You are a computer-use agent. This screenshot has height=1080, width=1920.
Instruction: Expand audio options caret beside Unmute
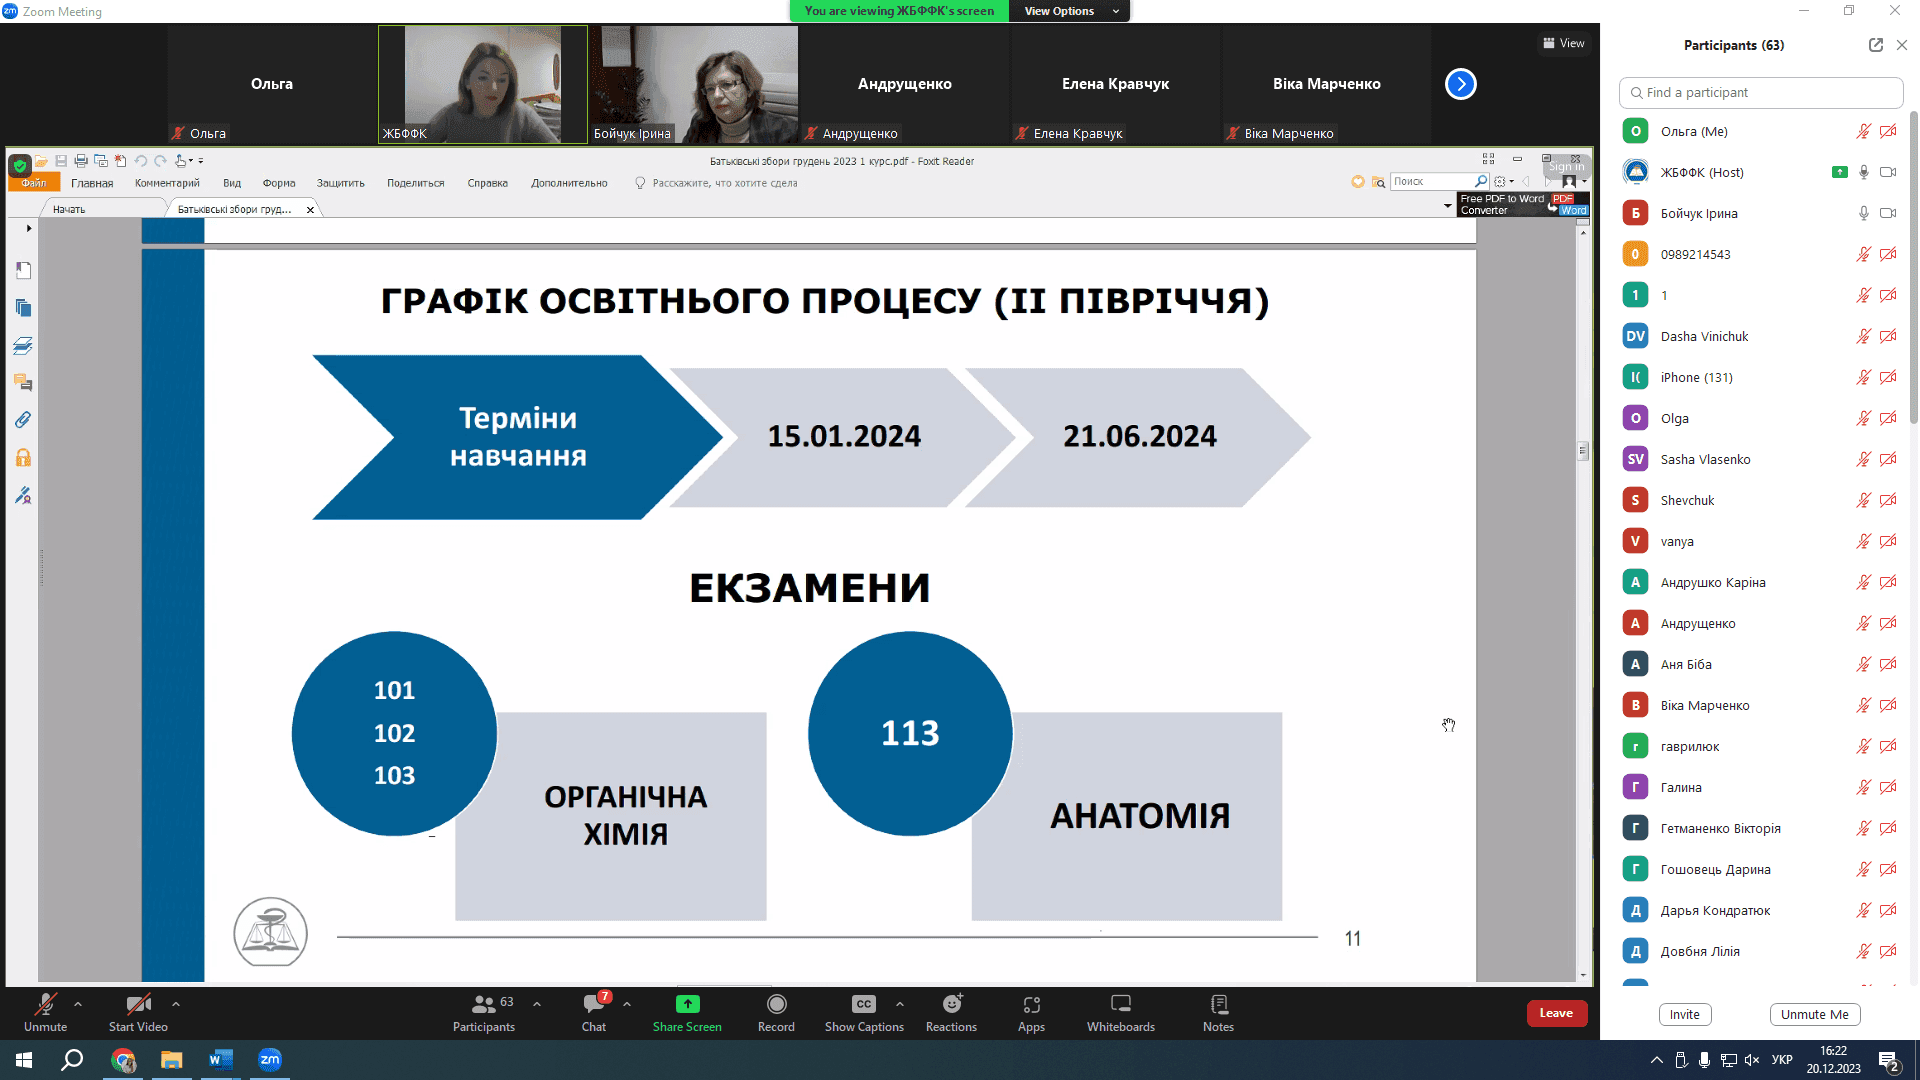tap(78, 1004)
